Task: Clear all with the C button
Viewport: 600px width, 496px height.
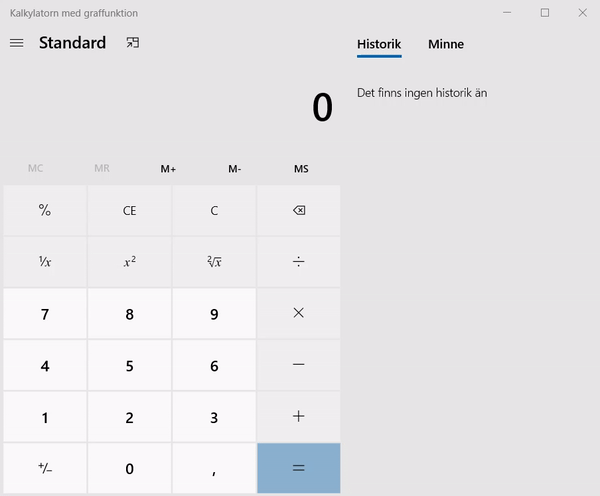Action: [x=214, y=210]
